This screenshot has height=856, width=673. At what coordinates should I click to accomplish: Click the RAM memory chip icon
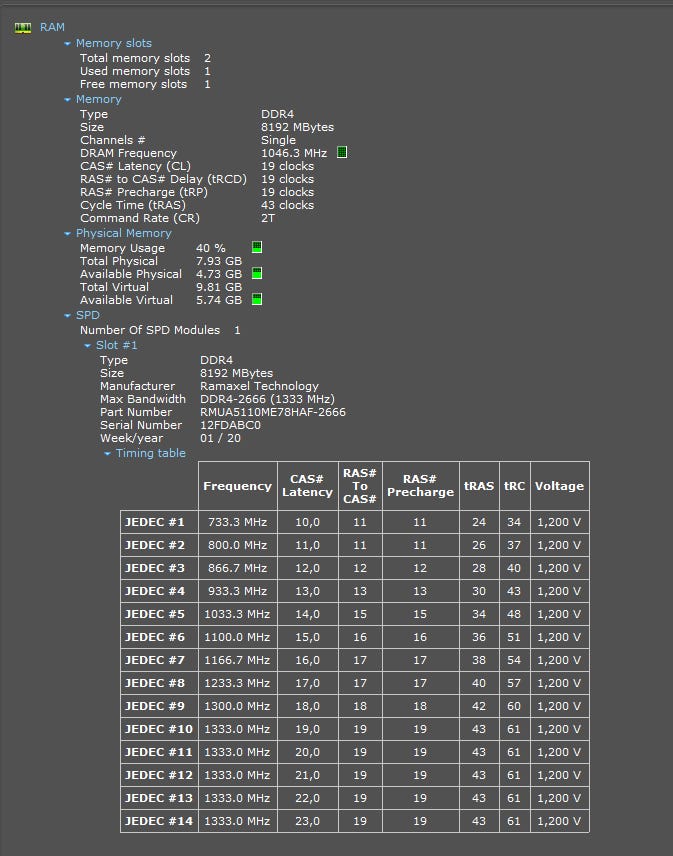(23, 28)
